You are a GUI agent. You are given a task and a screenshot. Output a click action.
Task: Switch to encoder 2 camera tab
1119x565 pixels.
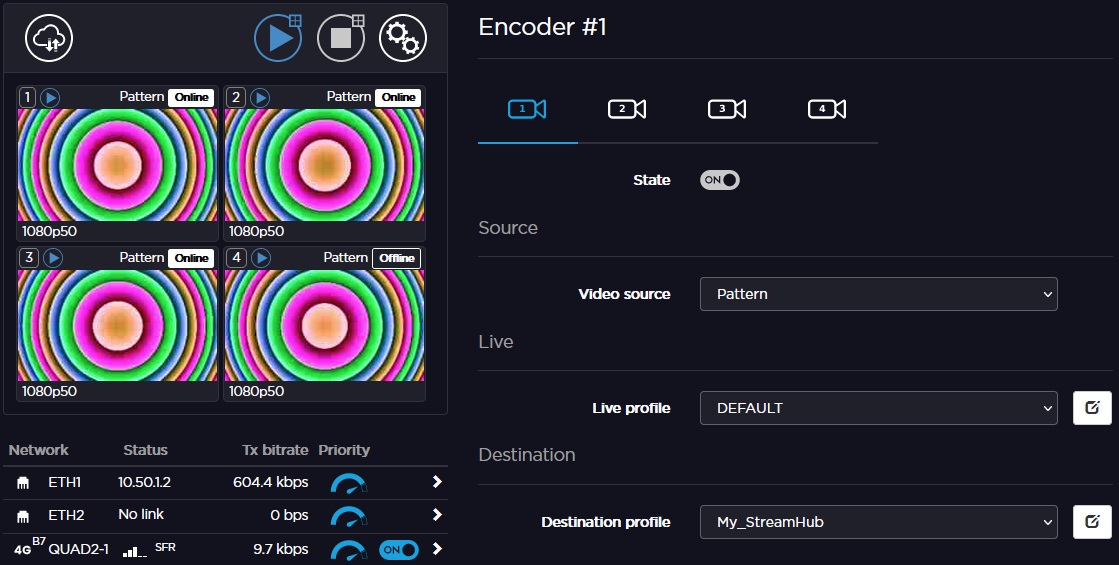click(x=627, y=109)
